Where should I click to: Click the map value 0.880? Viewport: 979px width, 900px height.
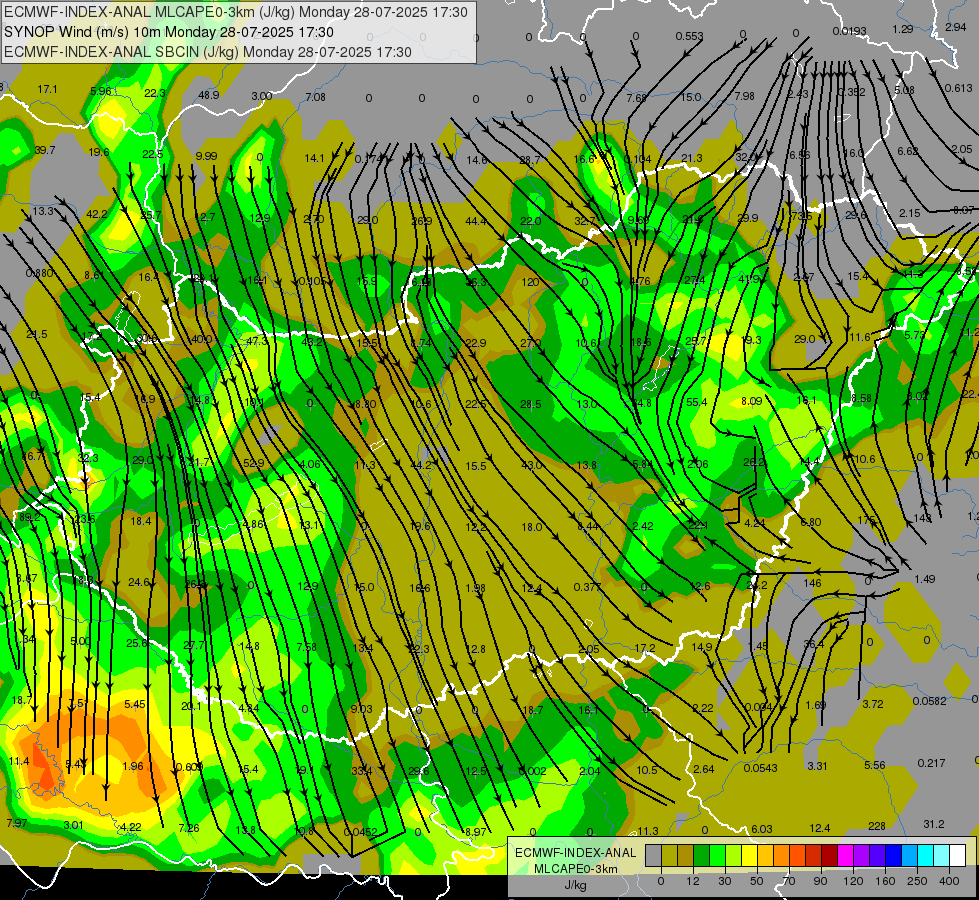pos(39,273)
